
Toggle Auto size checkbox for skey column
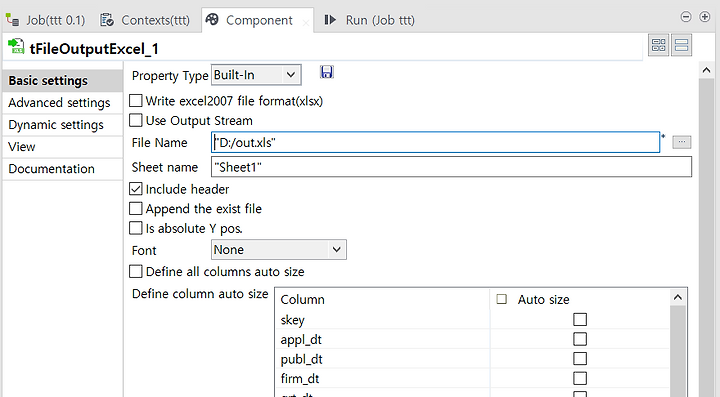click(580, 319)
